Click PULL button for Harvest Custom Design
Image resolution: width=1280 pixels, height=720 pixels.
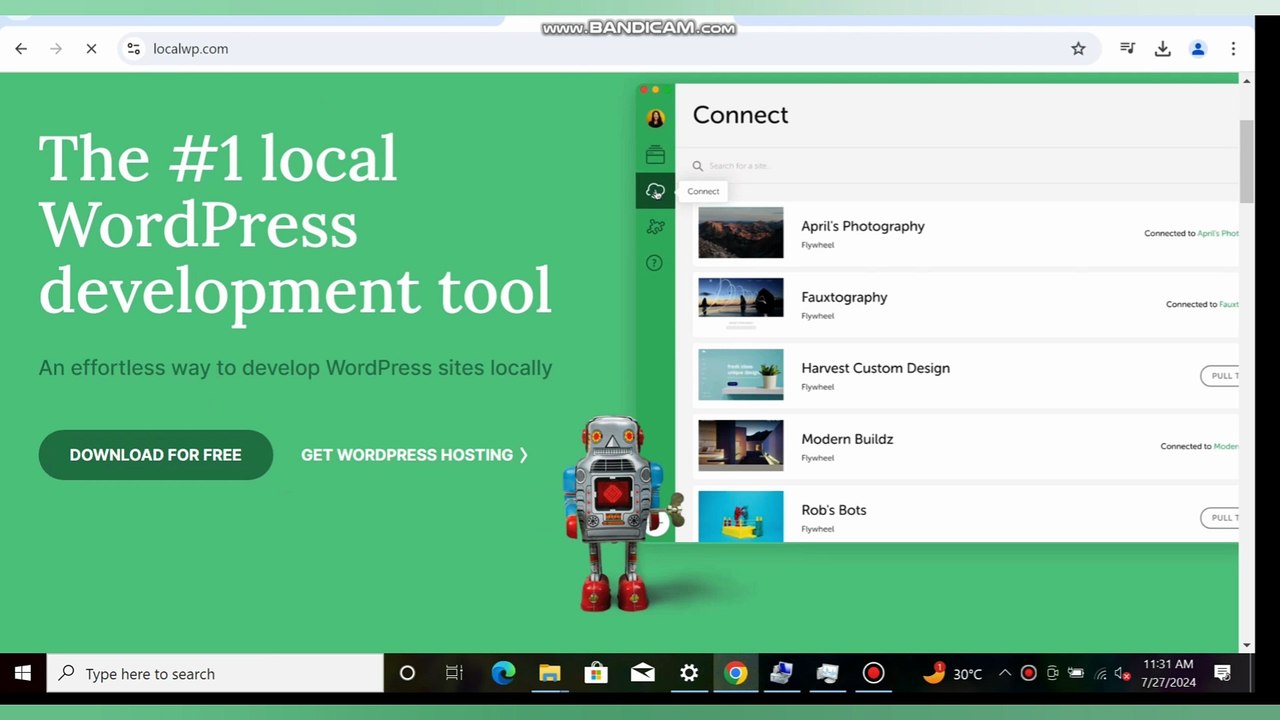click(x=1220, y=376)
